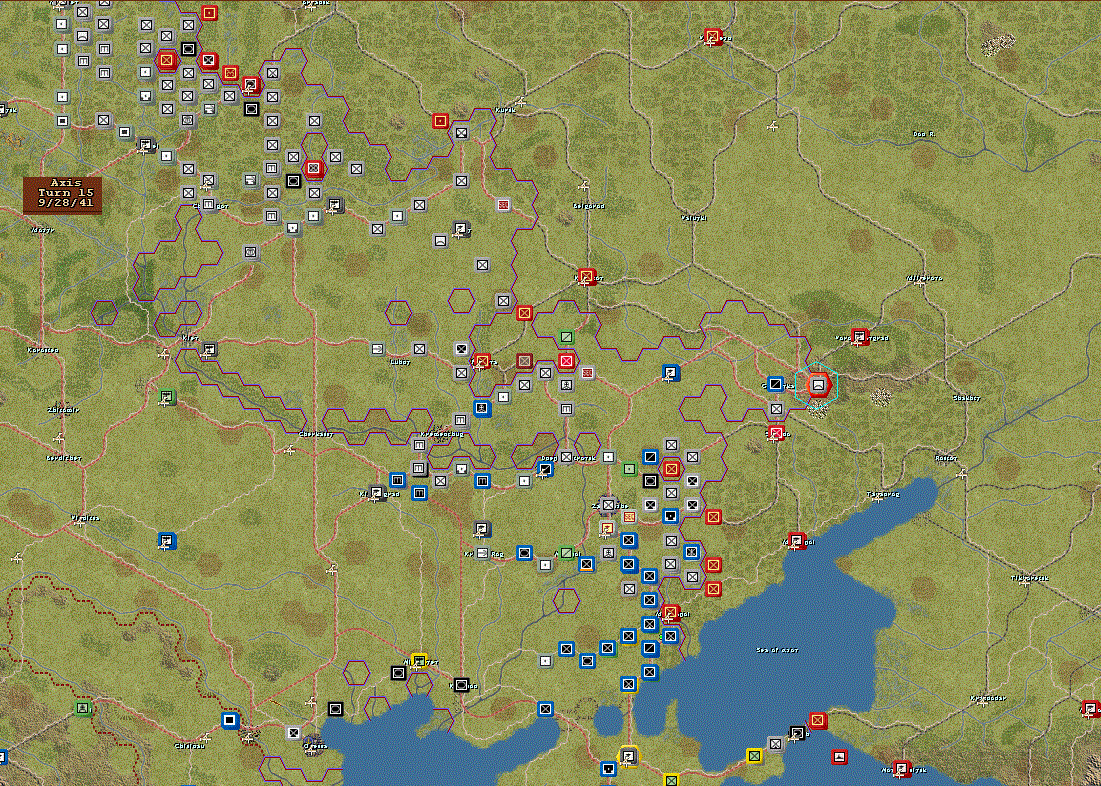The width and height of the screenshot is (1101, 786).
Task: Select the green diagonal-slash counter north of Poltava line
Action: pyautogui.click(x=567, y=337)
